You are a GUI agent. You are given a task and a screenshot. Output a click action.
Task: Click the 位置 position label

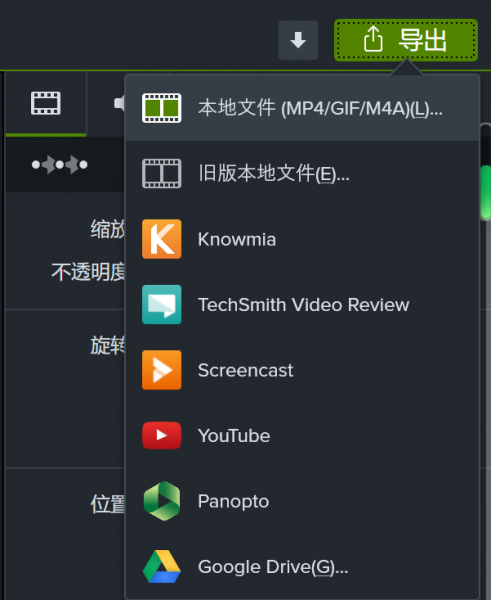coord(108,504)
